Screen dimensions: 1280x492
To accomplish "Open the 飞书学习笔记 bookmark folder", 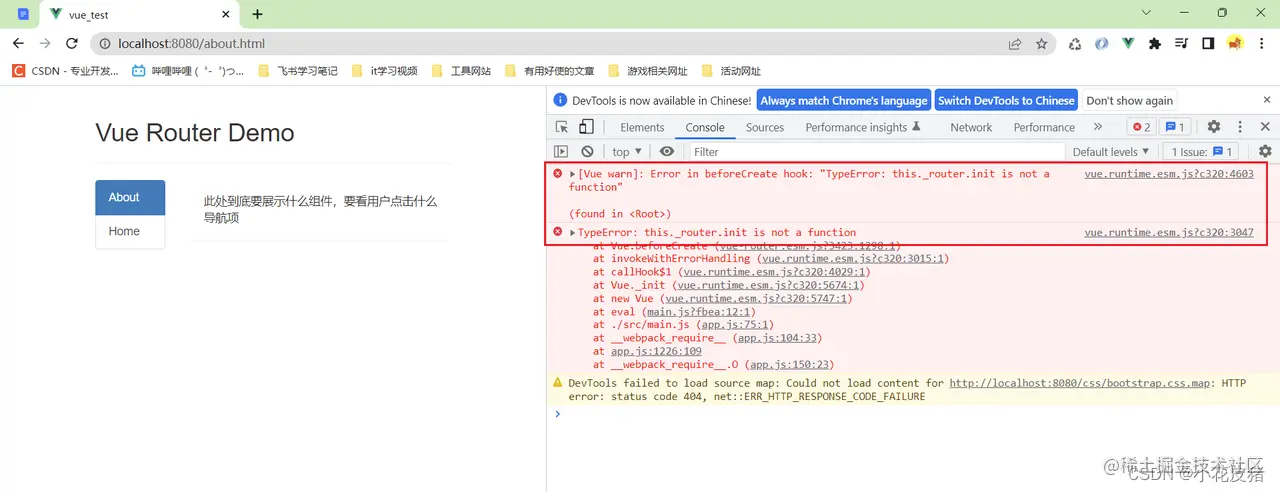I will 298,71.
